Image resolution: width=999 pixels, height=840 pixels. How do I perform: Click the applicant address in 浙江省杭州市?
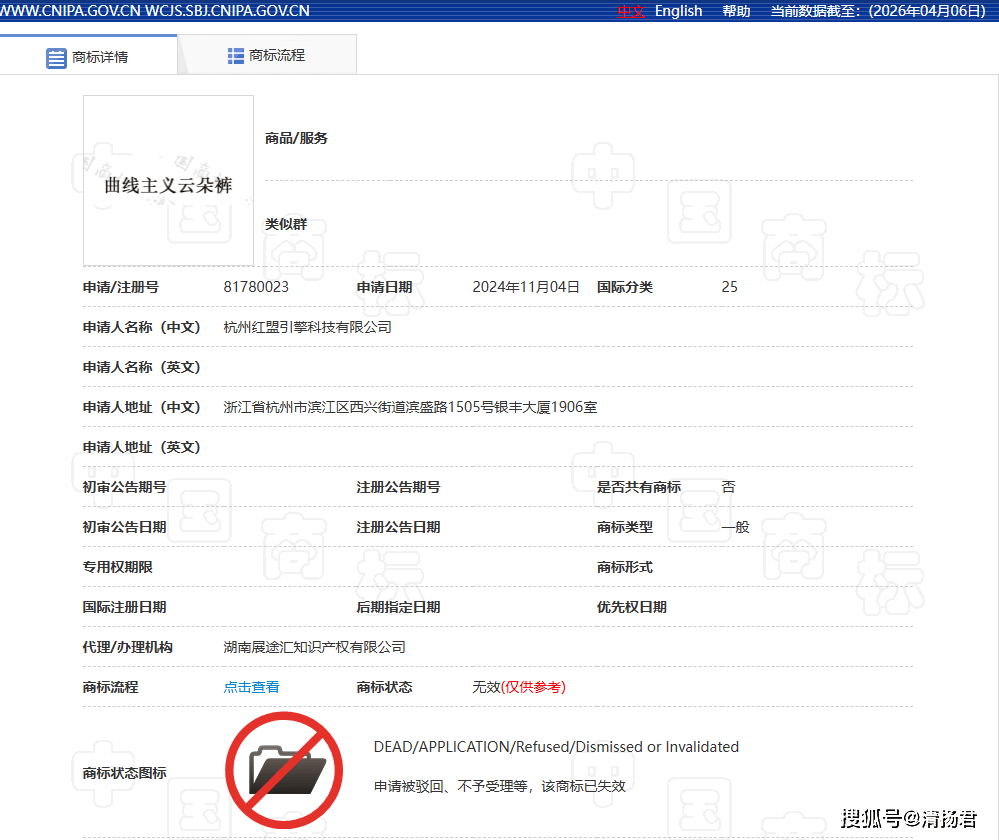coord(410,407)
